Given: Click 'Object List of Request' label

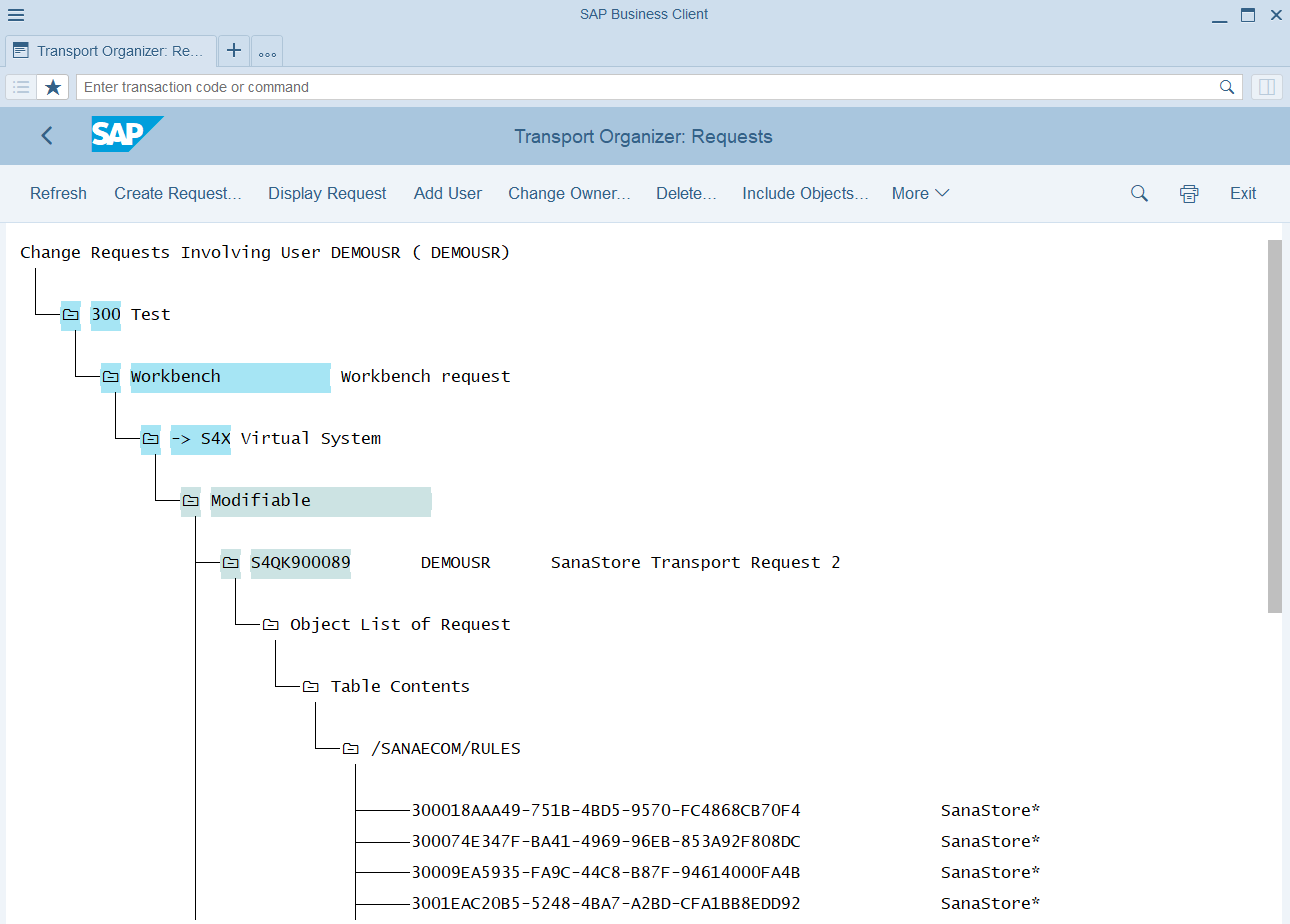Looking at the screenshot, I should [400, 625].
